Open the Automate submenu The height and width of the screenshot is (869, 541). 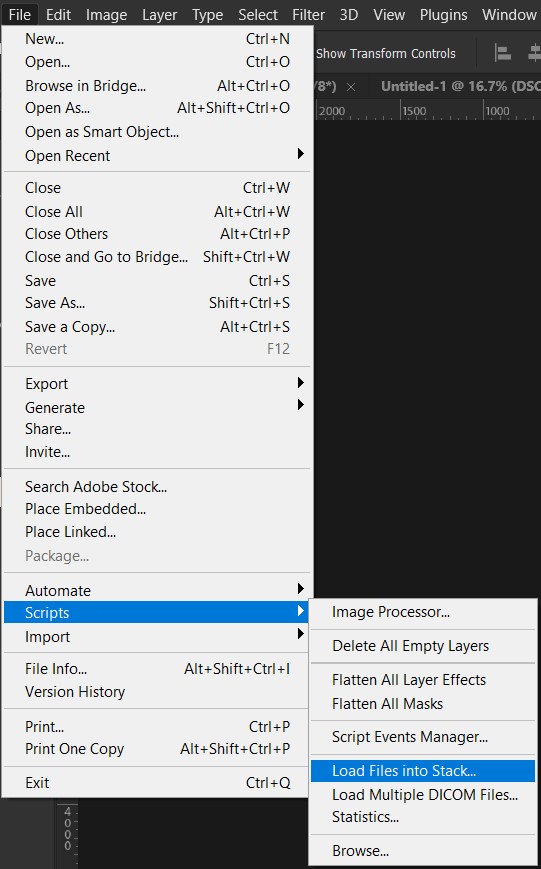tap(158, 590)
